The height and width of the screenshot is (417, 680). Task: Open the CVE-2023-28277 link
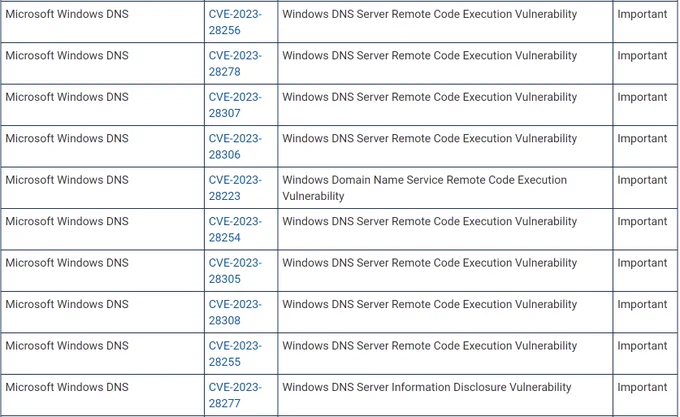pos(235,395)
